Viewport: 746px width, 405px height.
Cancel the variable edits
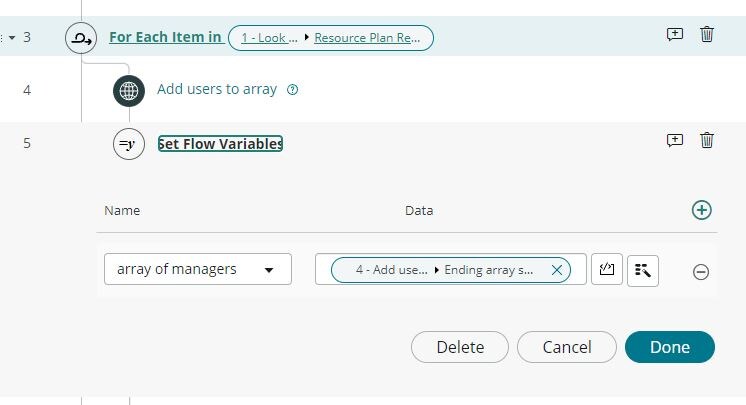coord(566,347)
